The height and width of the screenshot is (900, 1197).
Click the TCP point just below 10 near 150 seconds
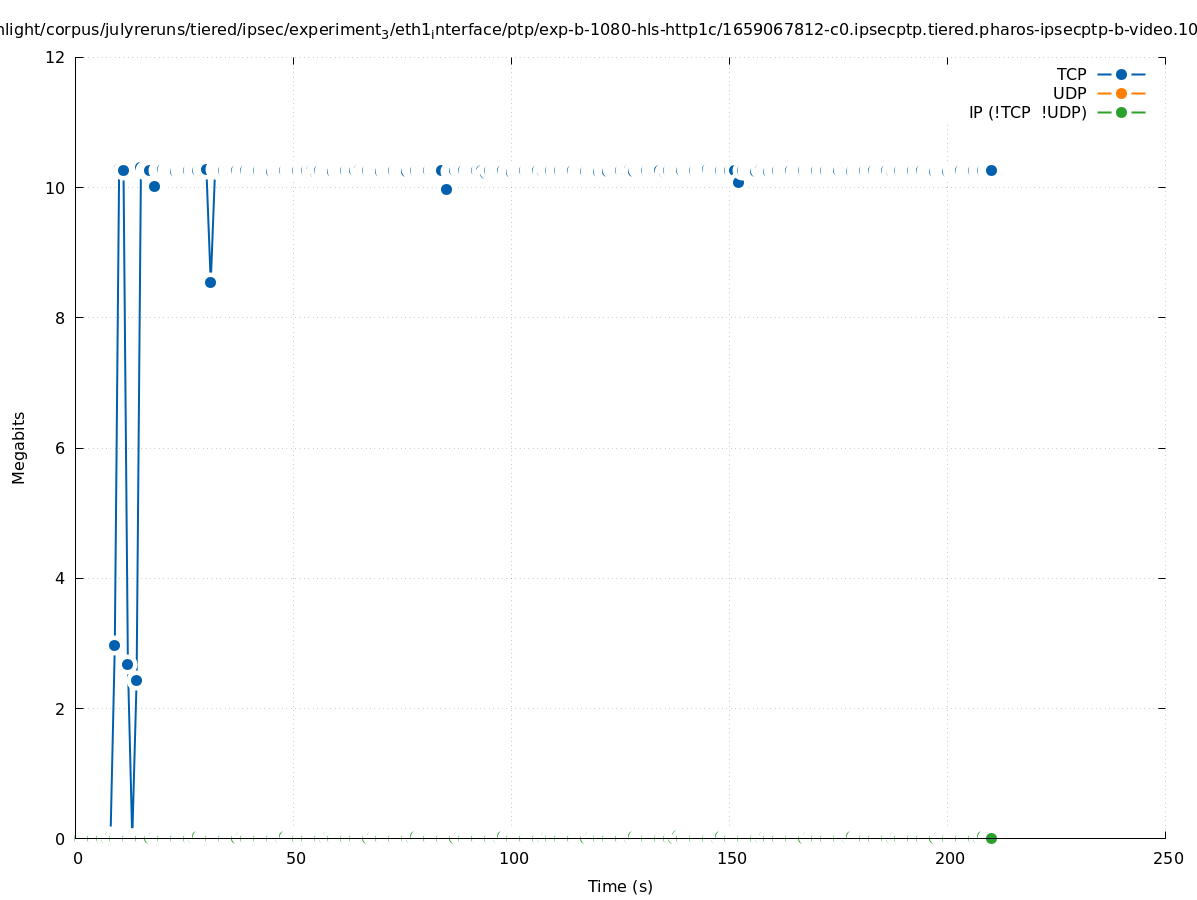(738, 182)
